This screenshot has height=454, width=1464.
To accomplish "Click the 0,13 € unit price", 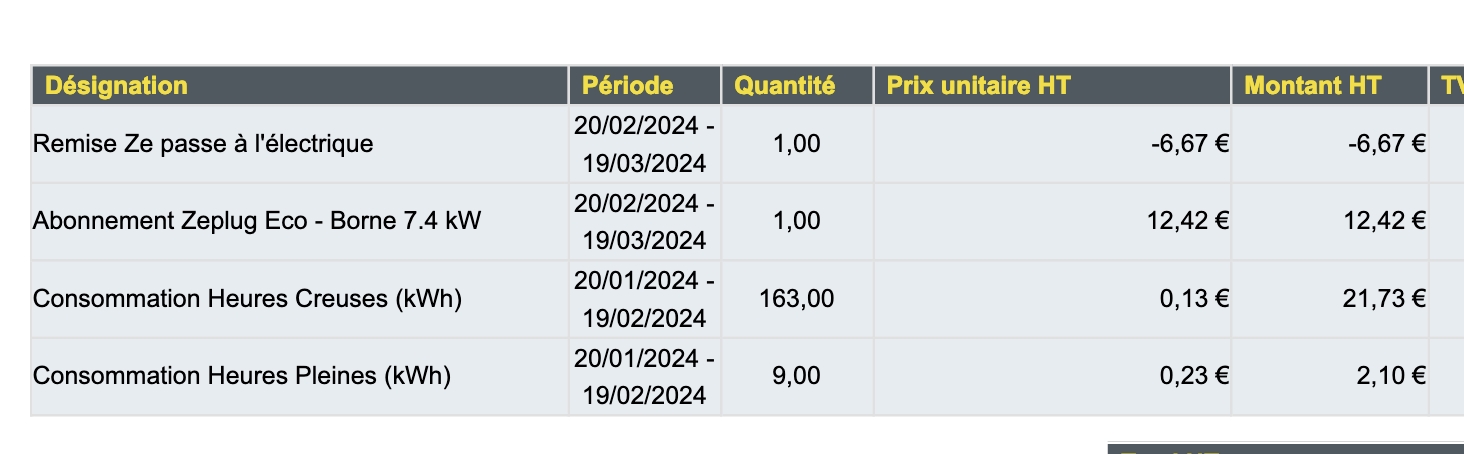I will click(x=1194, y=298).
